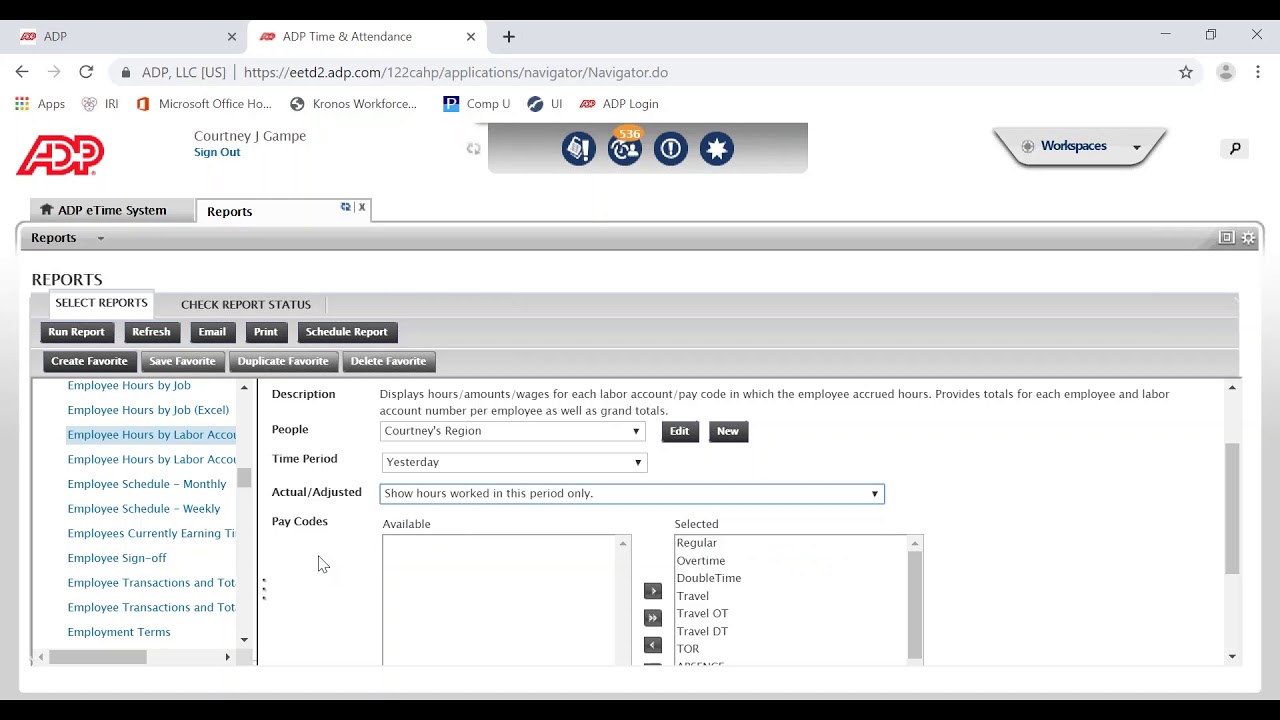Open Employee Hours by Job (Excel) report
1280x720 pixels.
click(x=148, y=410)
